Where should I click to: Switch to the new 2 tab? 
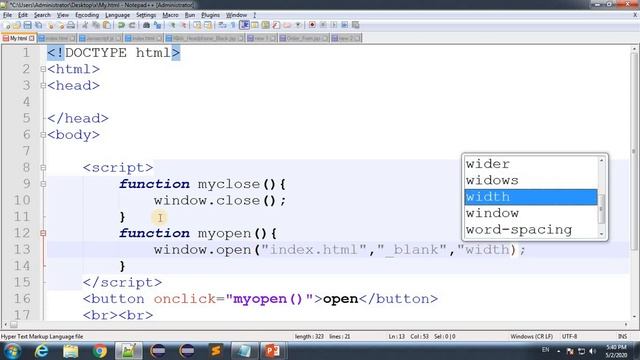pos(346,38)
